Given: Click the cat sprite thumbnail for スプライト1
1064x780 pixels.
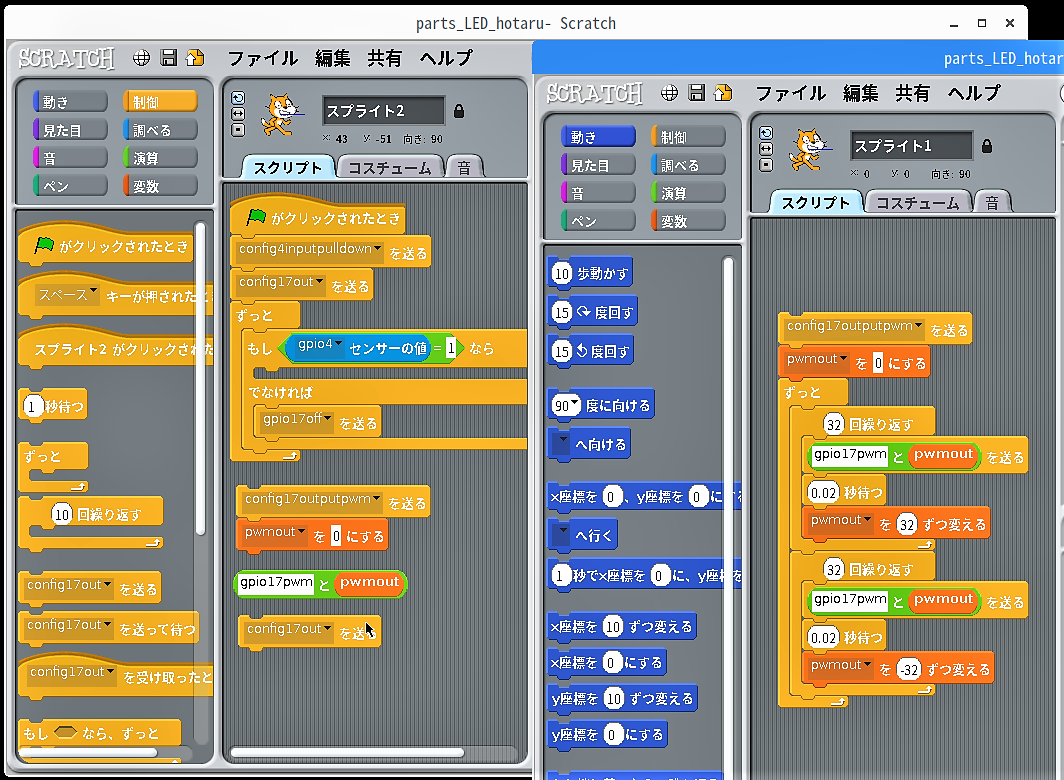Looking at the screenshot, I should 808,149.
